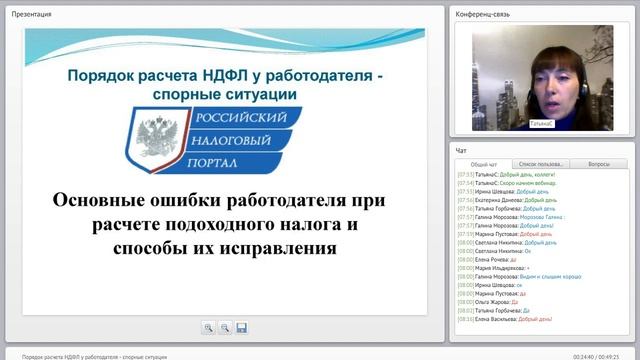The image size is (640, 360).
Task: Select the slide title Порядок расчета НДФЛ у работодателя
Action: coord(225,84)
